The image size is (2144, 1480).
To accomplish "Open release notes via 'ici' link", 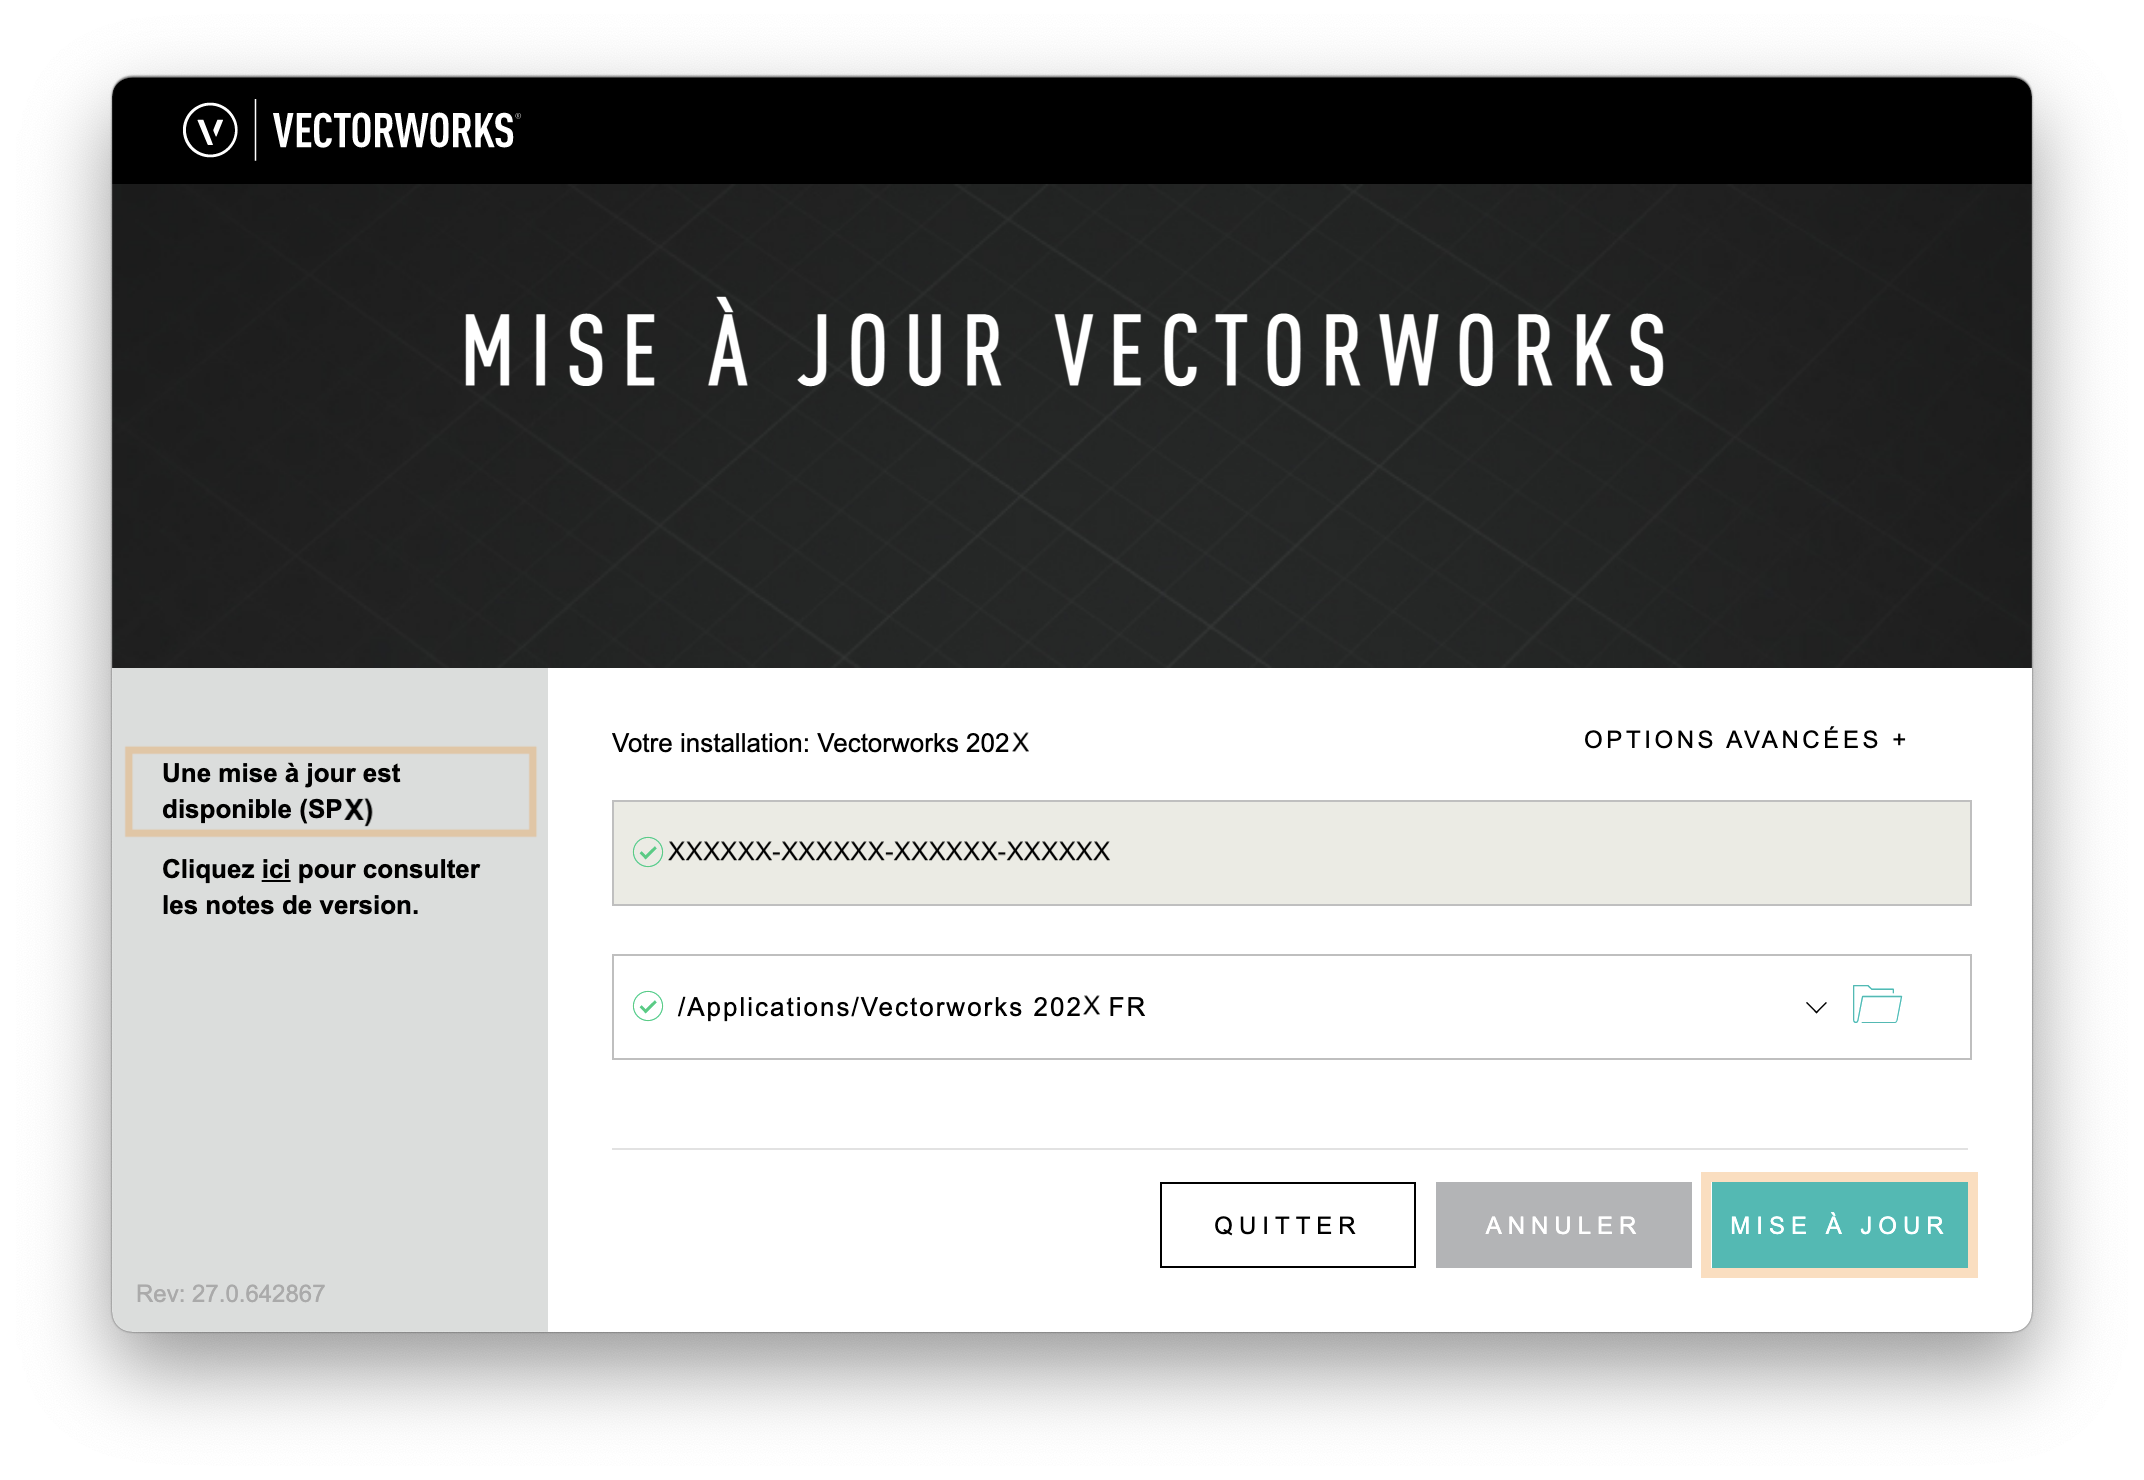I will point(276,869).
